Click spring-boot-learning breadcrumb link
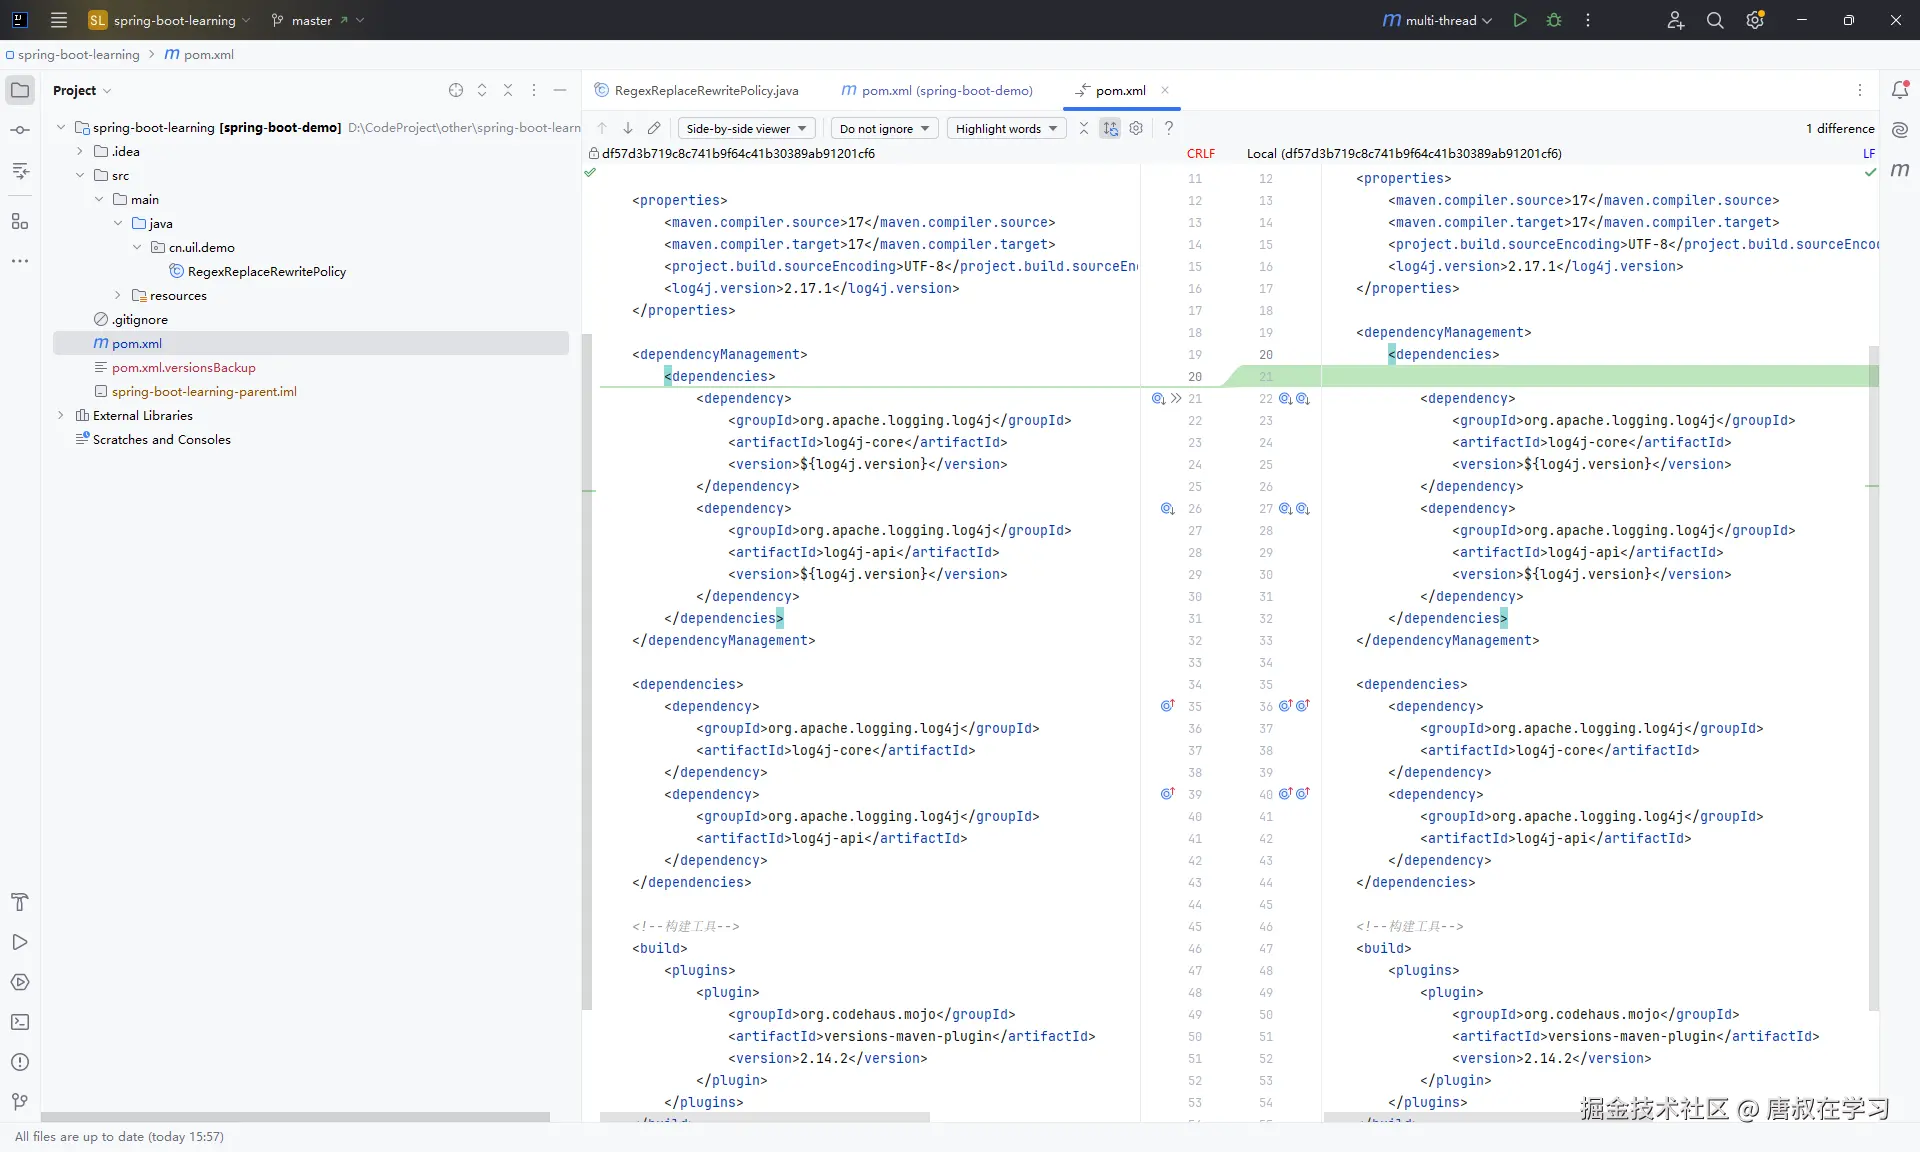This screenshot has height=1152, width=1920. point(78,54)
